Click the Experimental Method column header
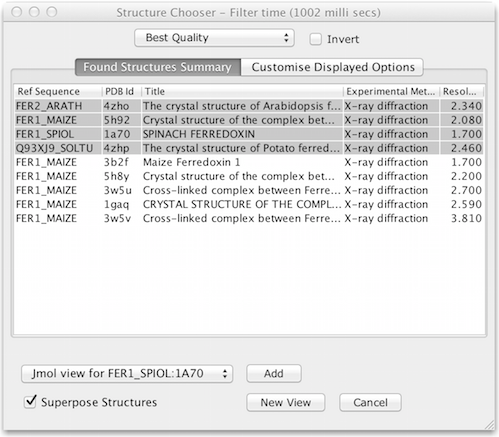This screenshot has height=437, width=499. pyautogui.click(x=391, y=91)
